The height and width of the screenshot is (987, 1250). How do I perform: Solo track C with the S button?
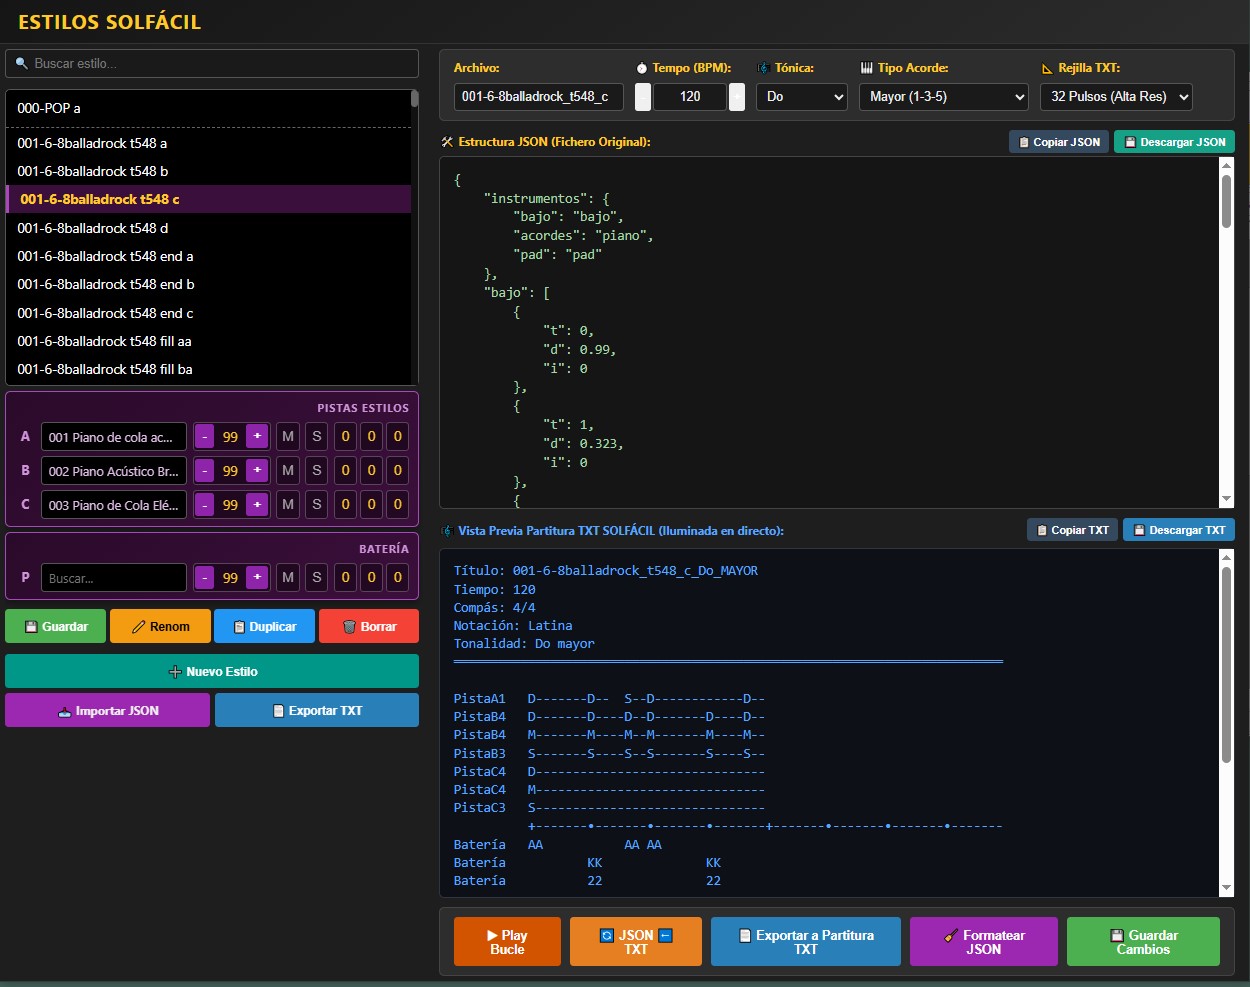click(317, 505)
